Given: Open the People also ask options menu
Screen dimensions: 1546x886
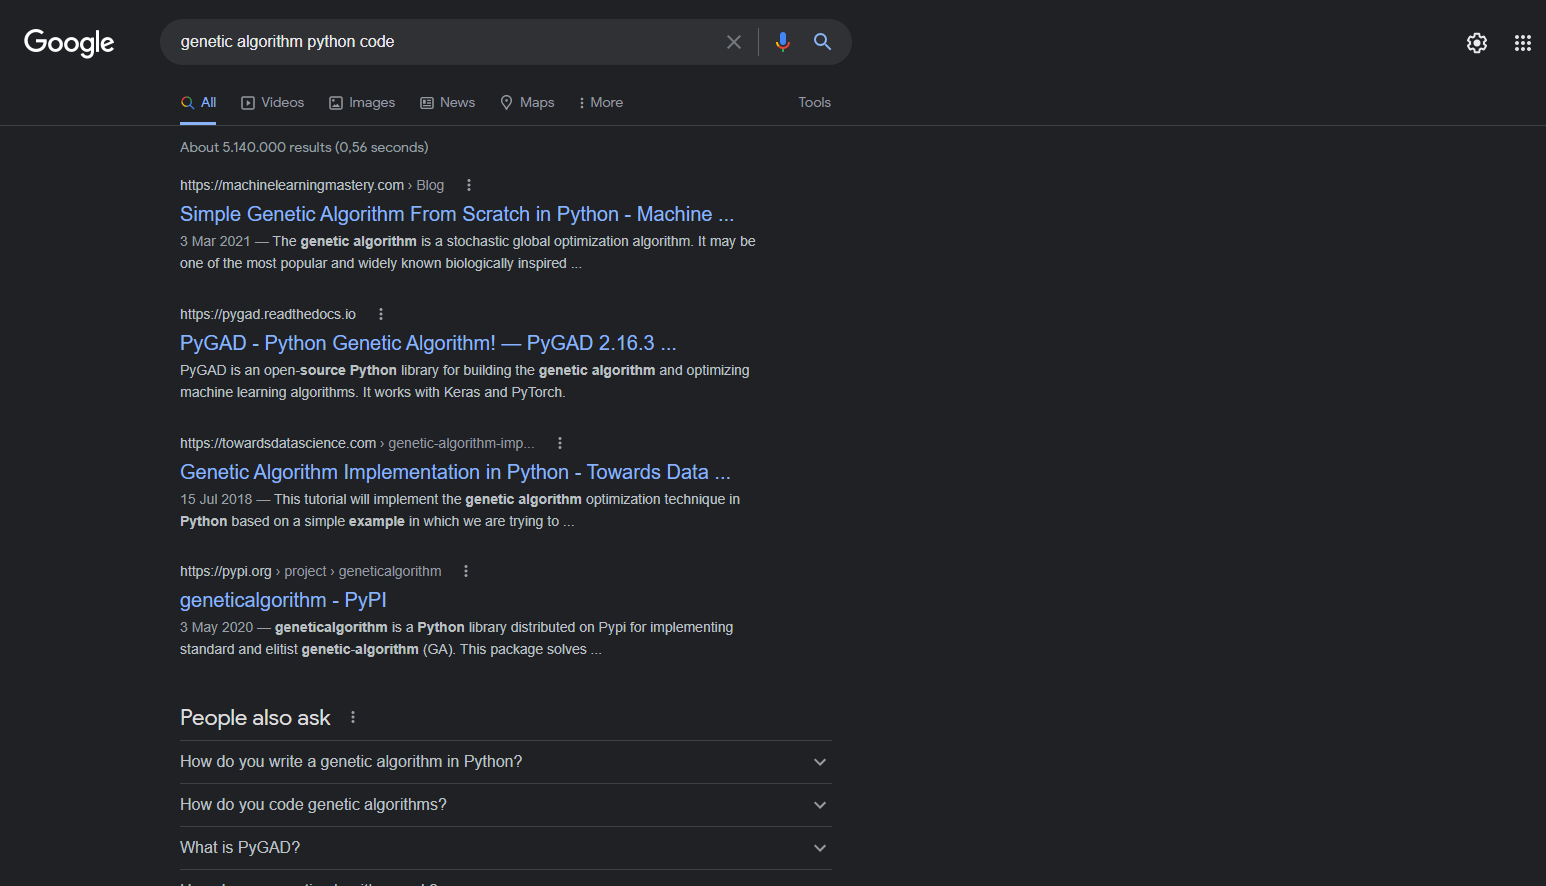Looking at the screenshot, I should coord(353,718).
